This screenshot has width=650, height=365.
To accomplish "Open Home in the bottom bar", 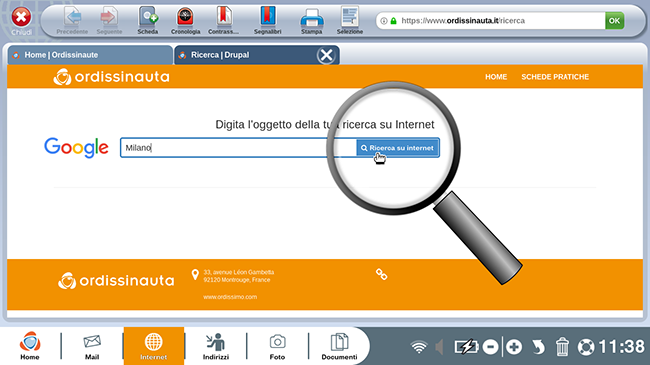I will coord(30,346).
